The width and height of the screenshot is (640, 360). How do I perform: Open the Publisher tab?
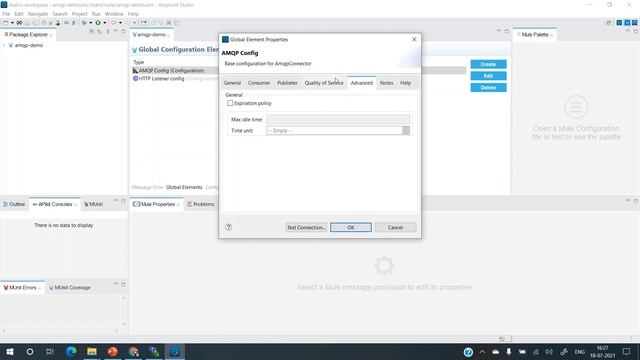(x=287, y=83)
